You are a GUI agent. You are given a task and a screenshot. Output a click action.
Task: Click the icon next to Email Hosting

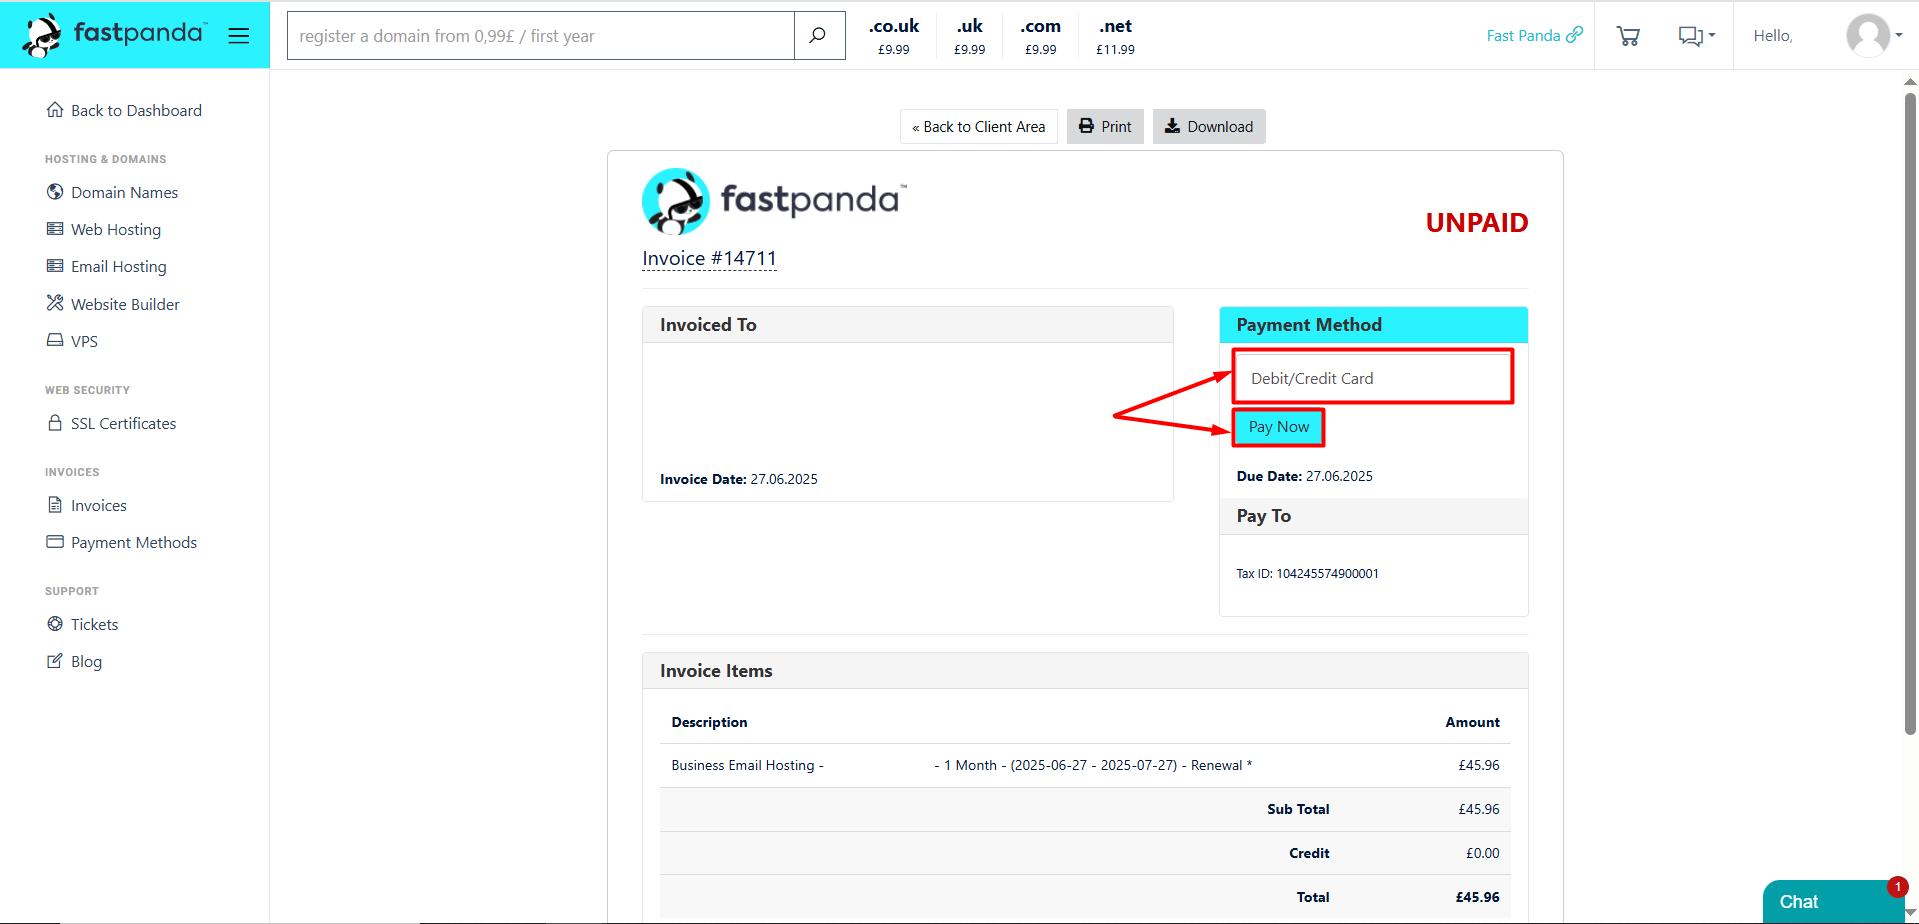click(55, 265)
